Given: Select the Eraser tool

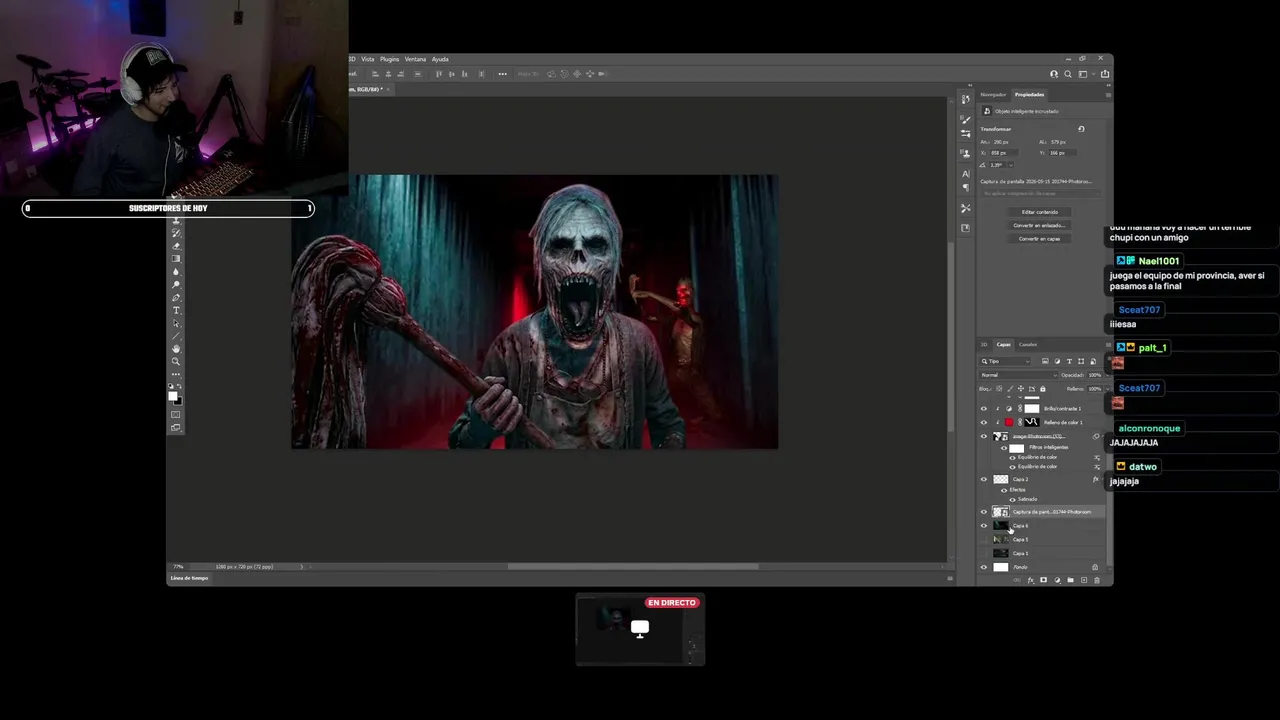Looking at the screenshot, I should tap(176, 246).
